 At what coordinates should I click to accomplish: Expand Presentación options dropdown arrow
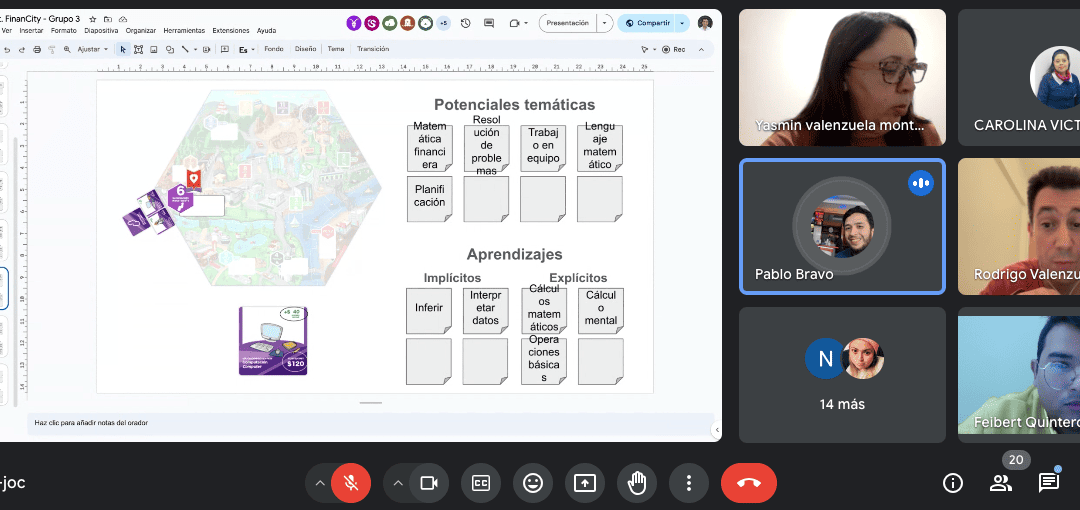pos(605,23)
